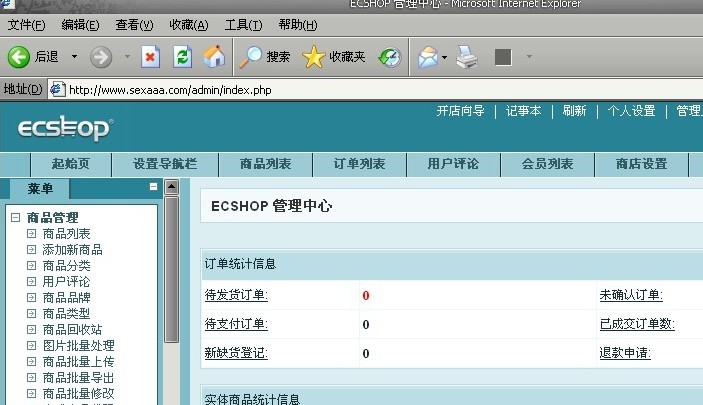
Task: Click the 未确认订单 link
Action: [x=631, y=295]
